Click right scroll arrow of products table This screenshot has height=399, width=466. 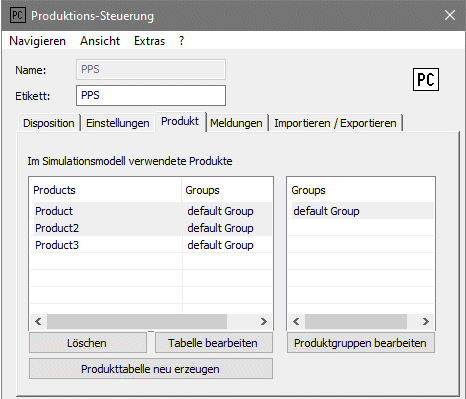coord(264,321)
